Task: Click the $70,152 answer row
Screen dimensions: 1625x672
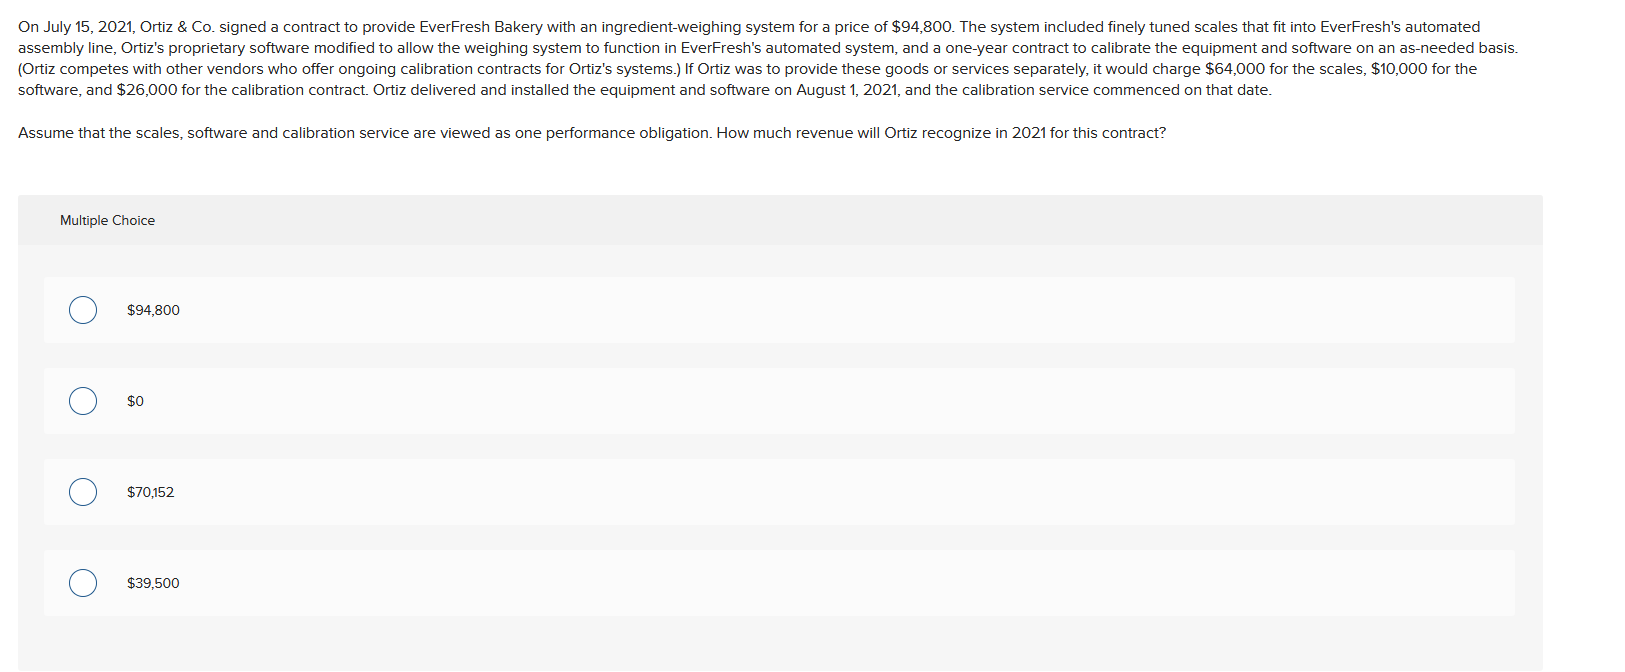Action: point(700,492)
